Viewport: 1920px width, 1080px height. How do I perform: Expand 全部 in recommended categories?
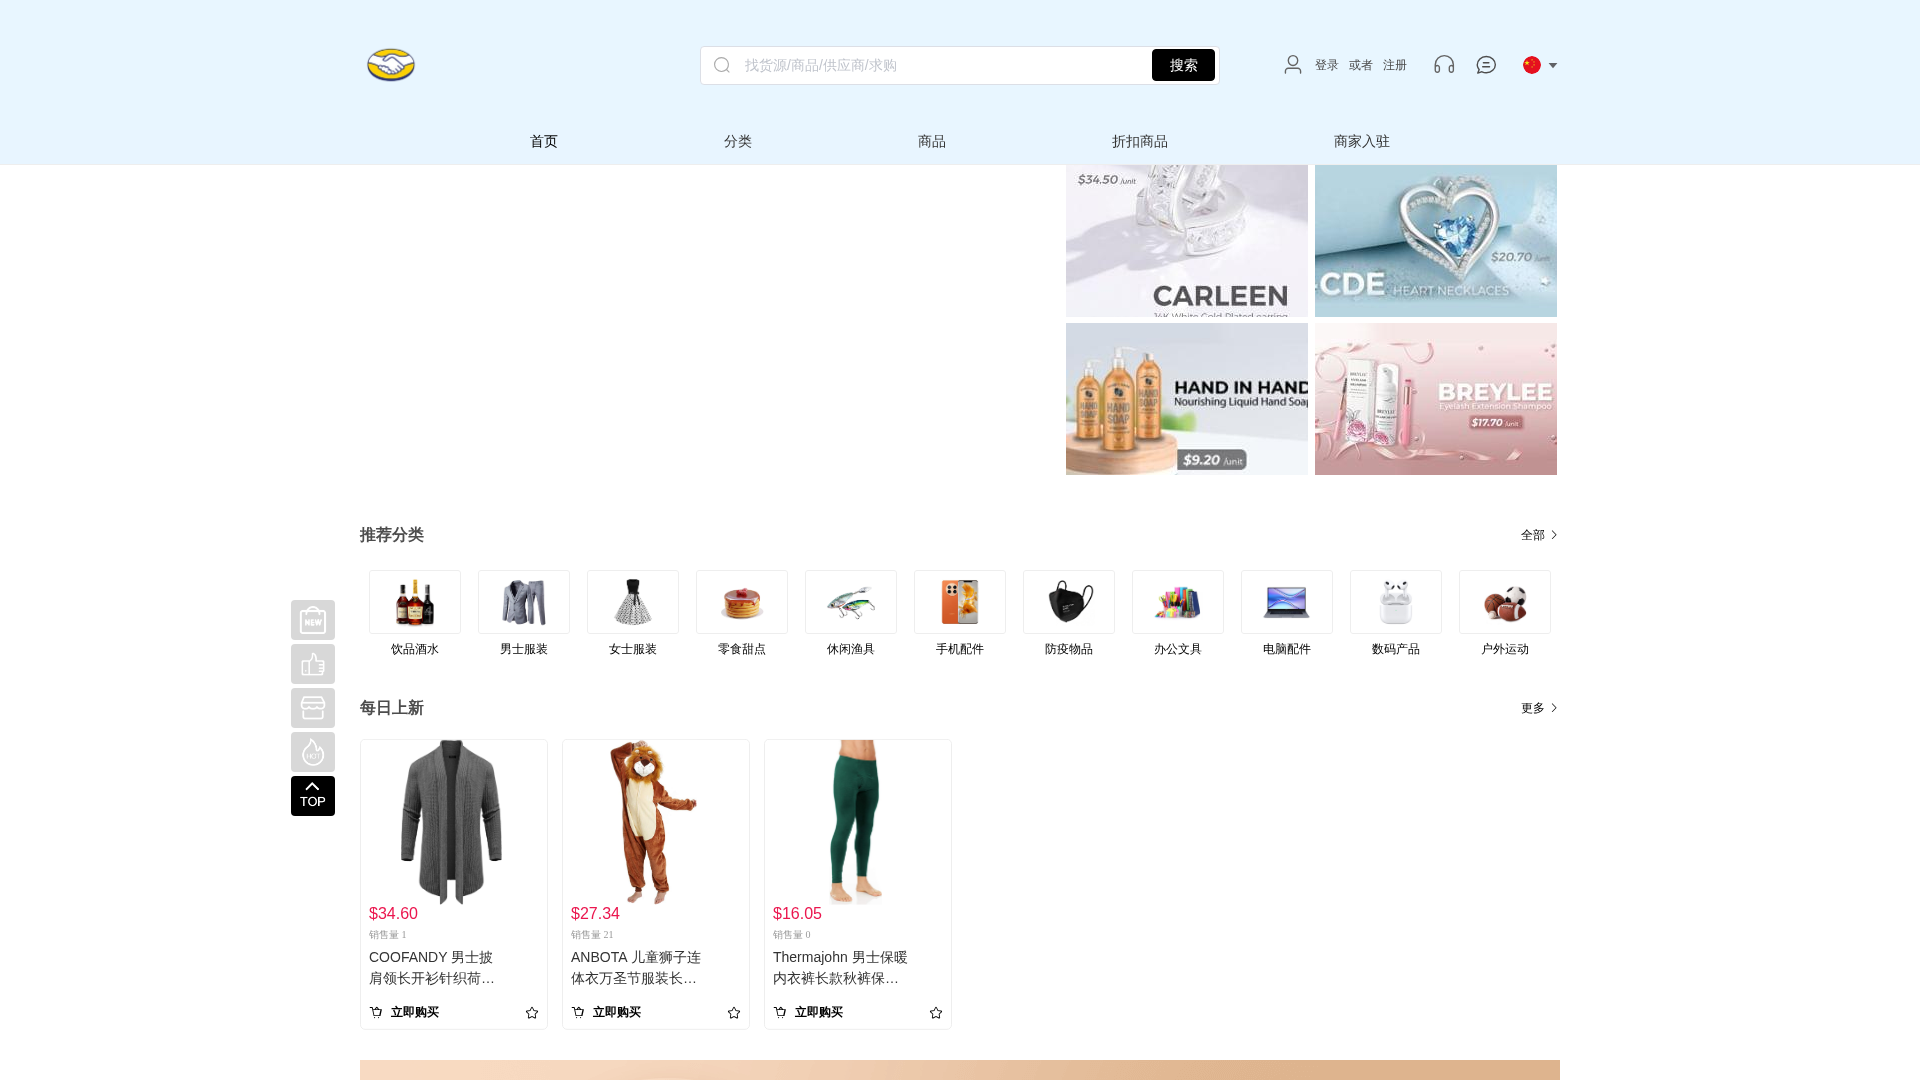(x=1539, y=535)
